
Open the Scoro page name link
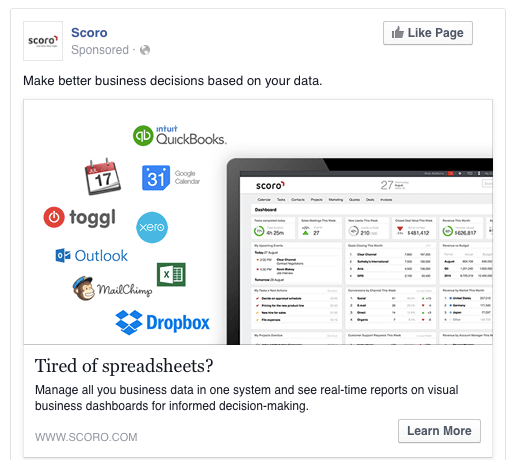pyautogui.click(x=89, y=33)
